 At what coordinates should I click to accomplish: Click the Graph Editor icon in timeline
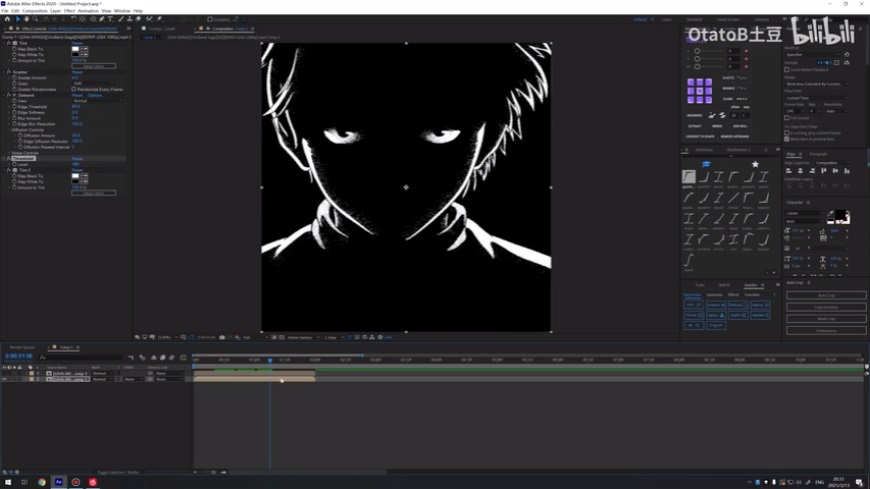pyautogui.click(x=183, y=357)
